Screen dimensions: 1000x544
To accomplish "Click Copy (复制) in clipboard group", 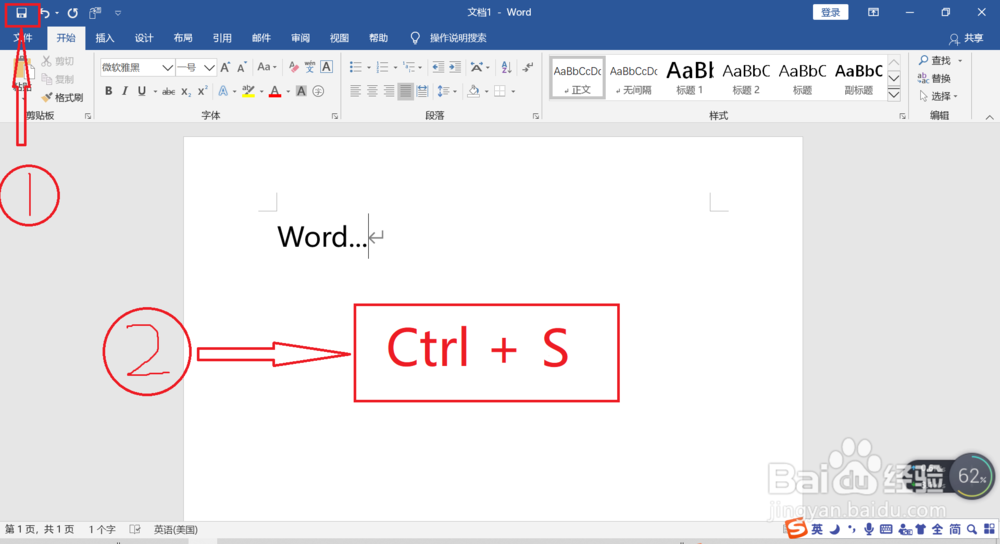I will click(x=58, y=79).
